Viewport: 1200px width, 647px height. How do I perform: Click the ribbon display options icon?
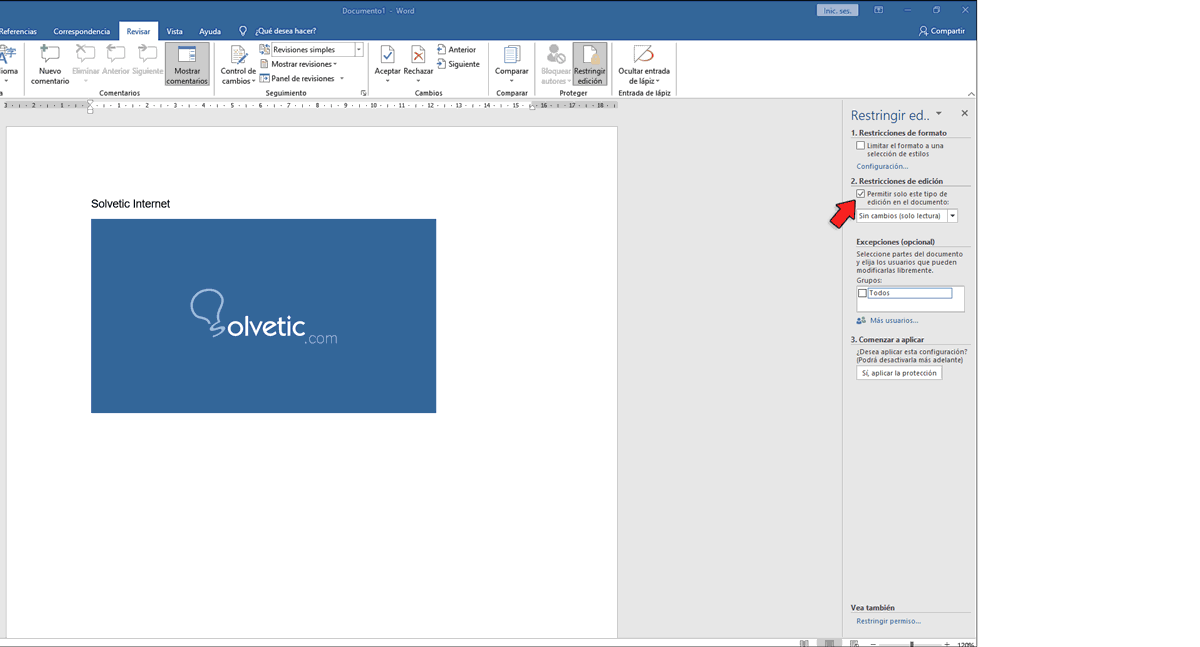coord(878,10)
